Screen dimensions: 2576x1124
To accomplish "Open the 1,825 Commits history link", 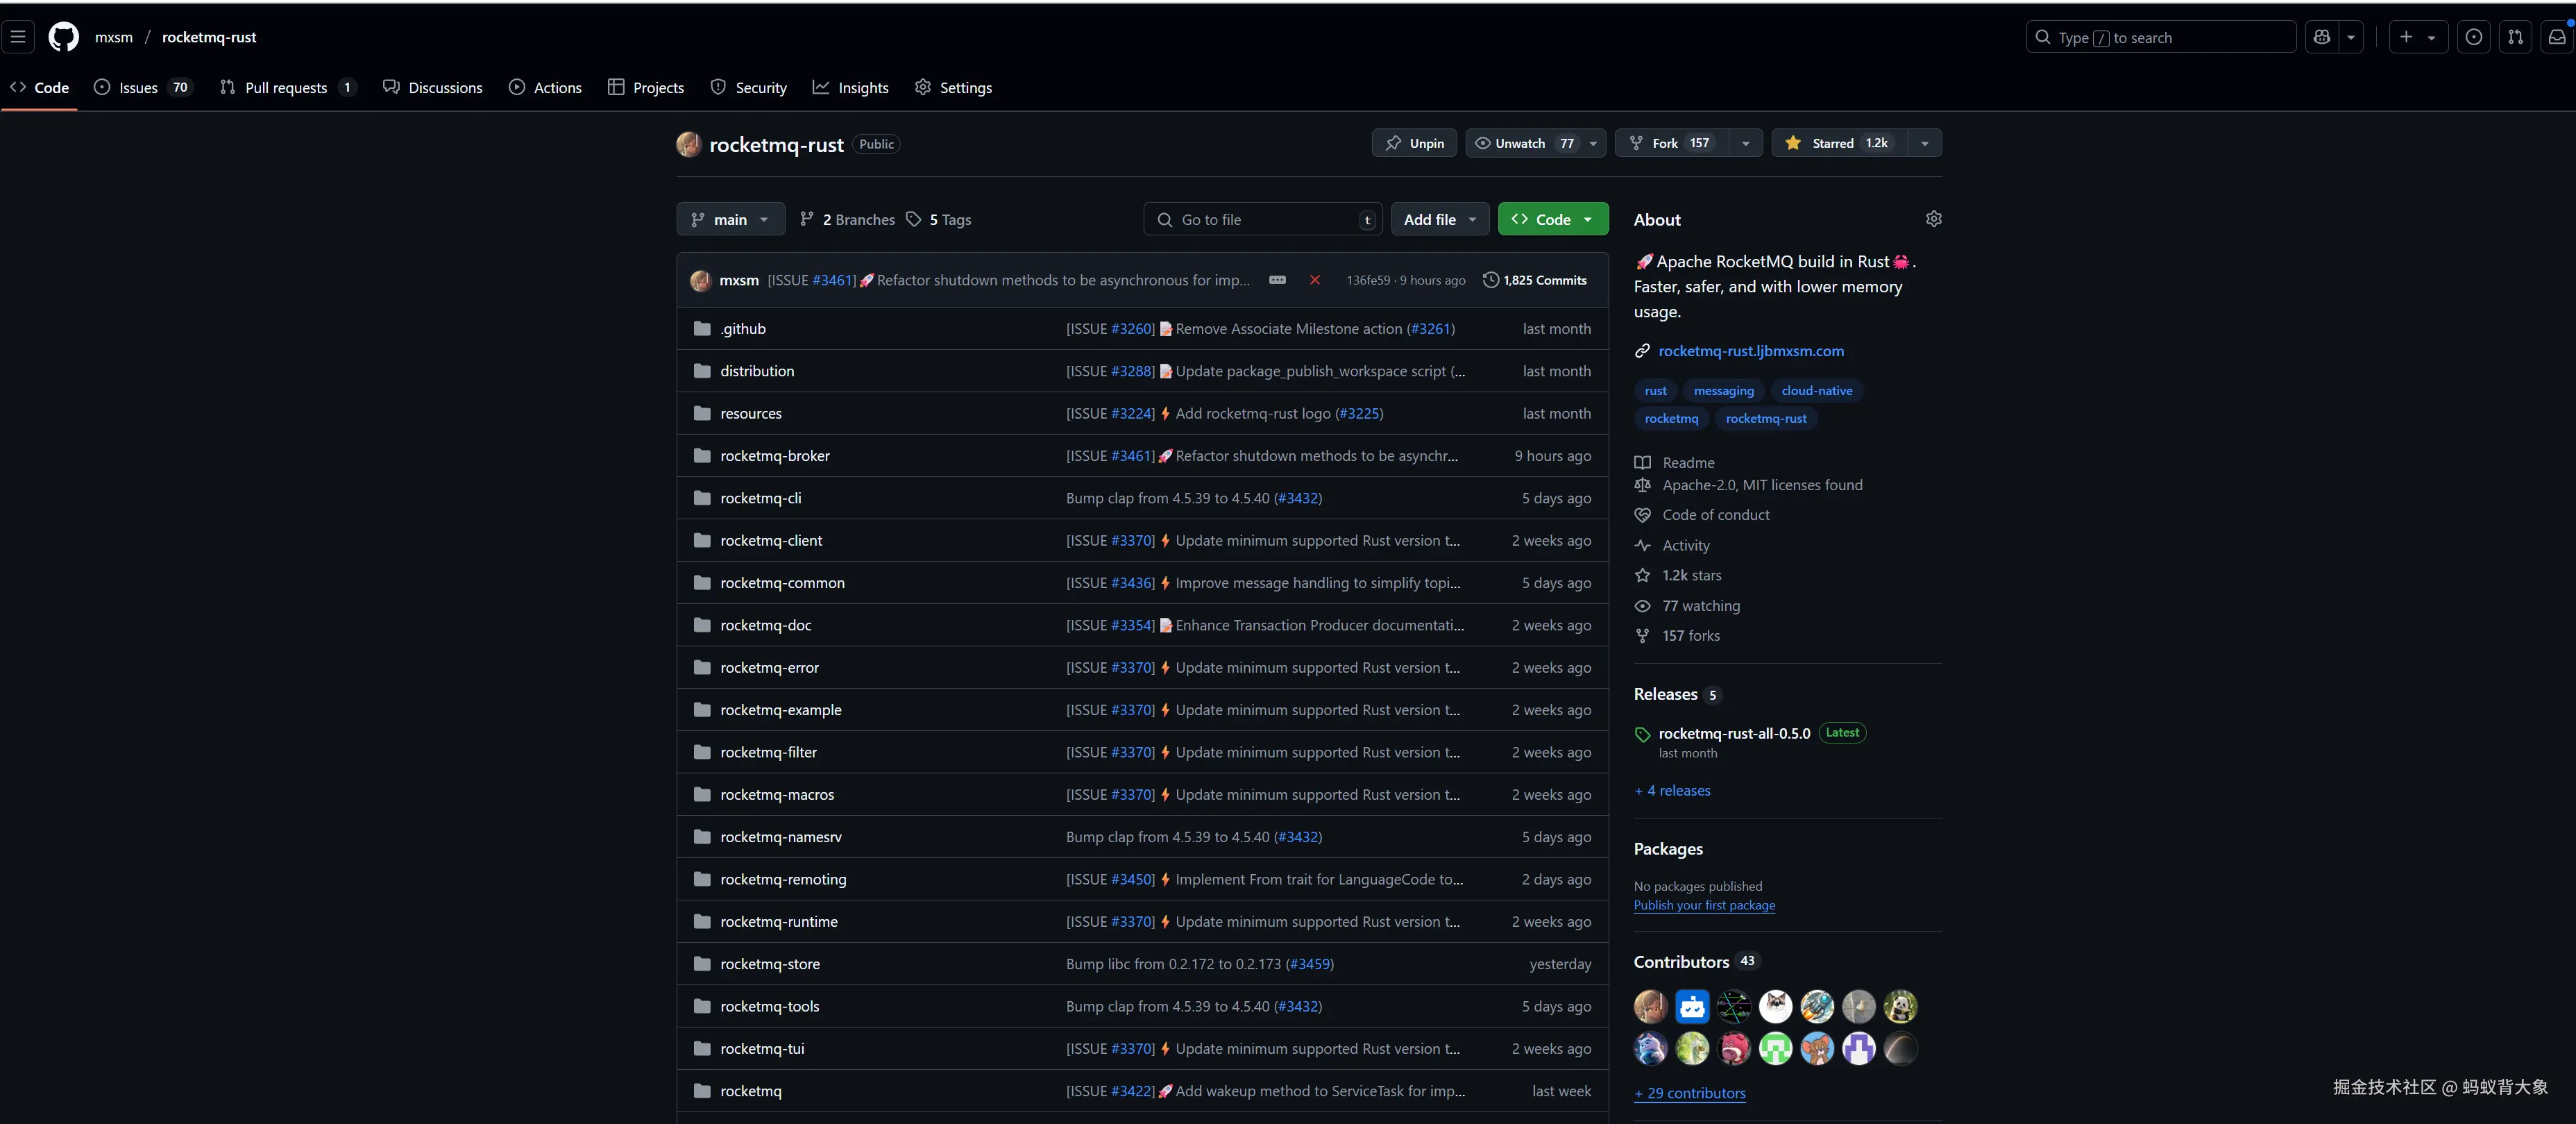I will [x=1535, y=280].
